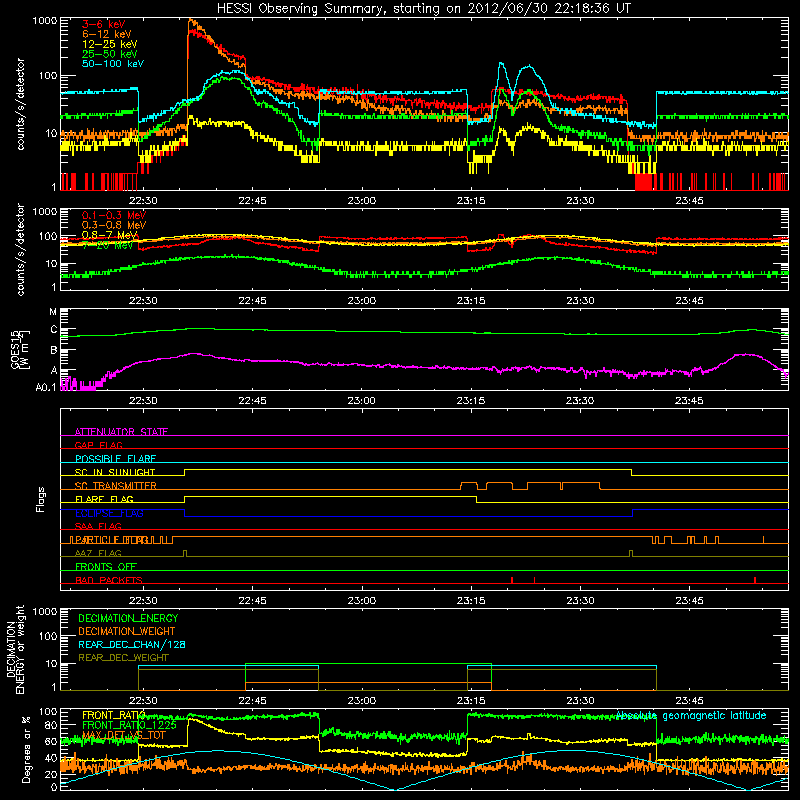Select the cyan 50-100 keV legend label
This screenshot has width=800, height=800.
pos(113,64)
